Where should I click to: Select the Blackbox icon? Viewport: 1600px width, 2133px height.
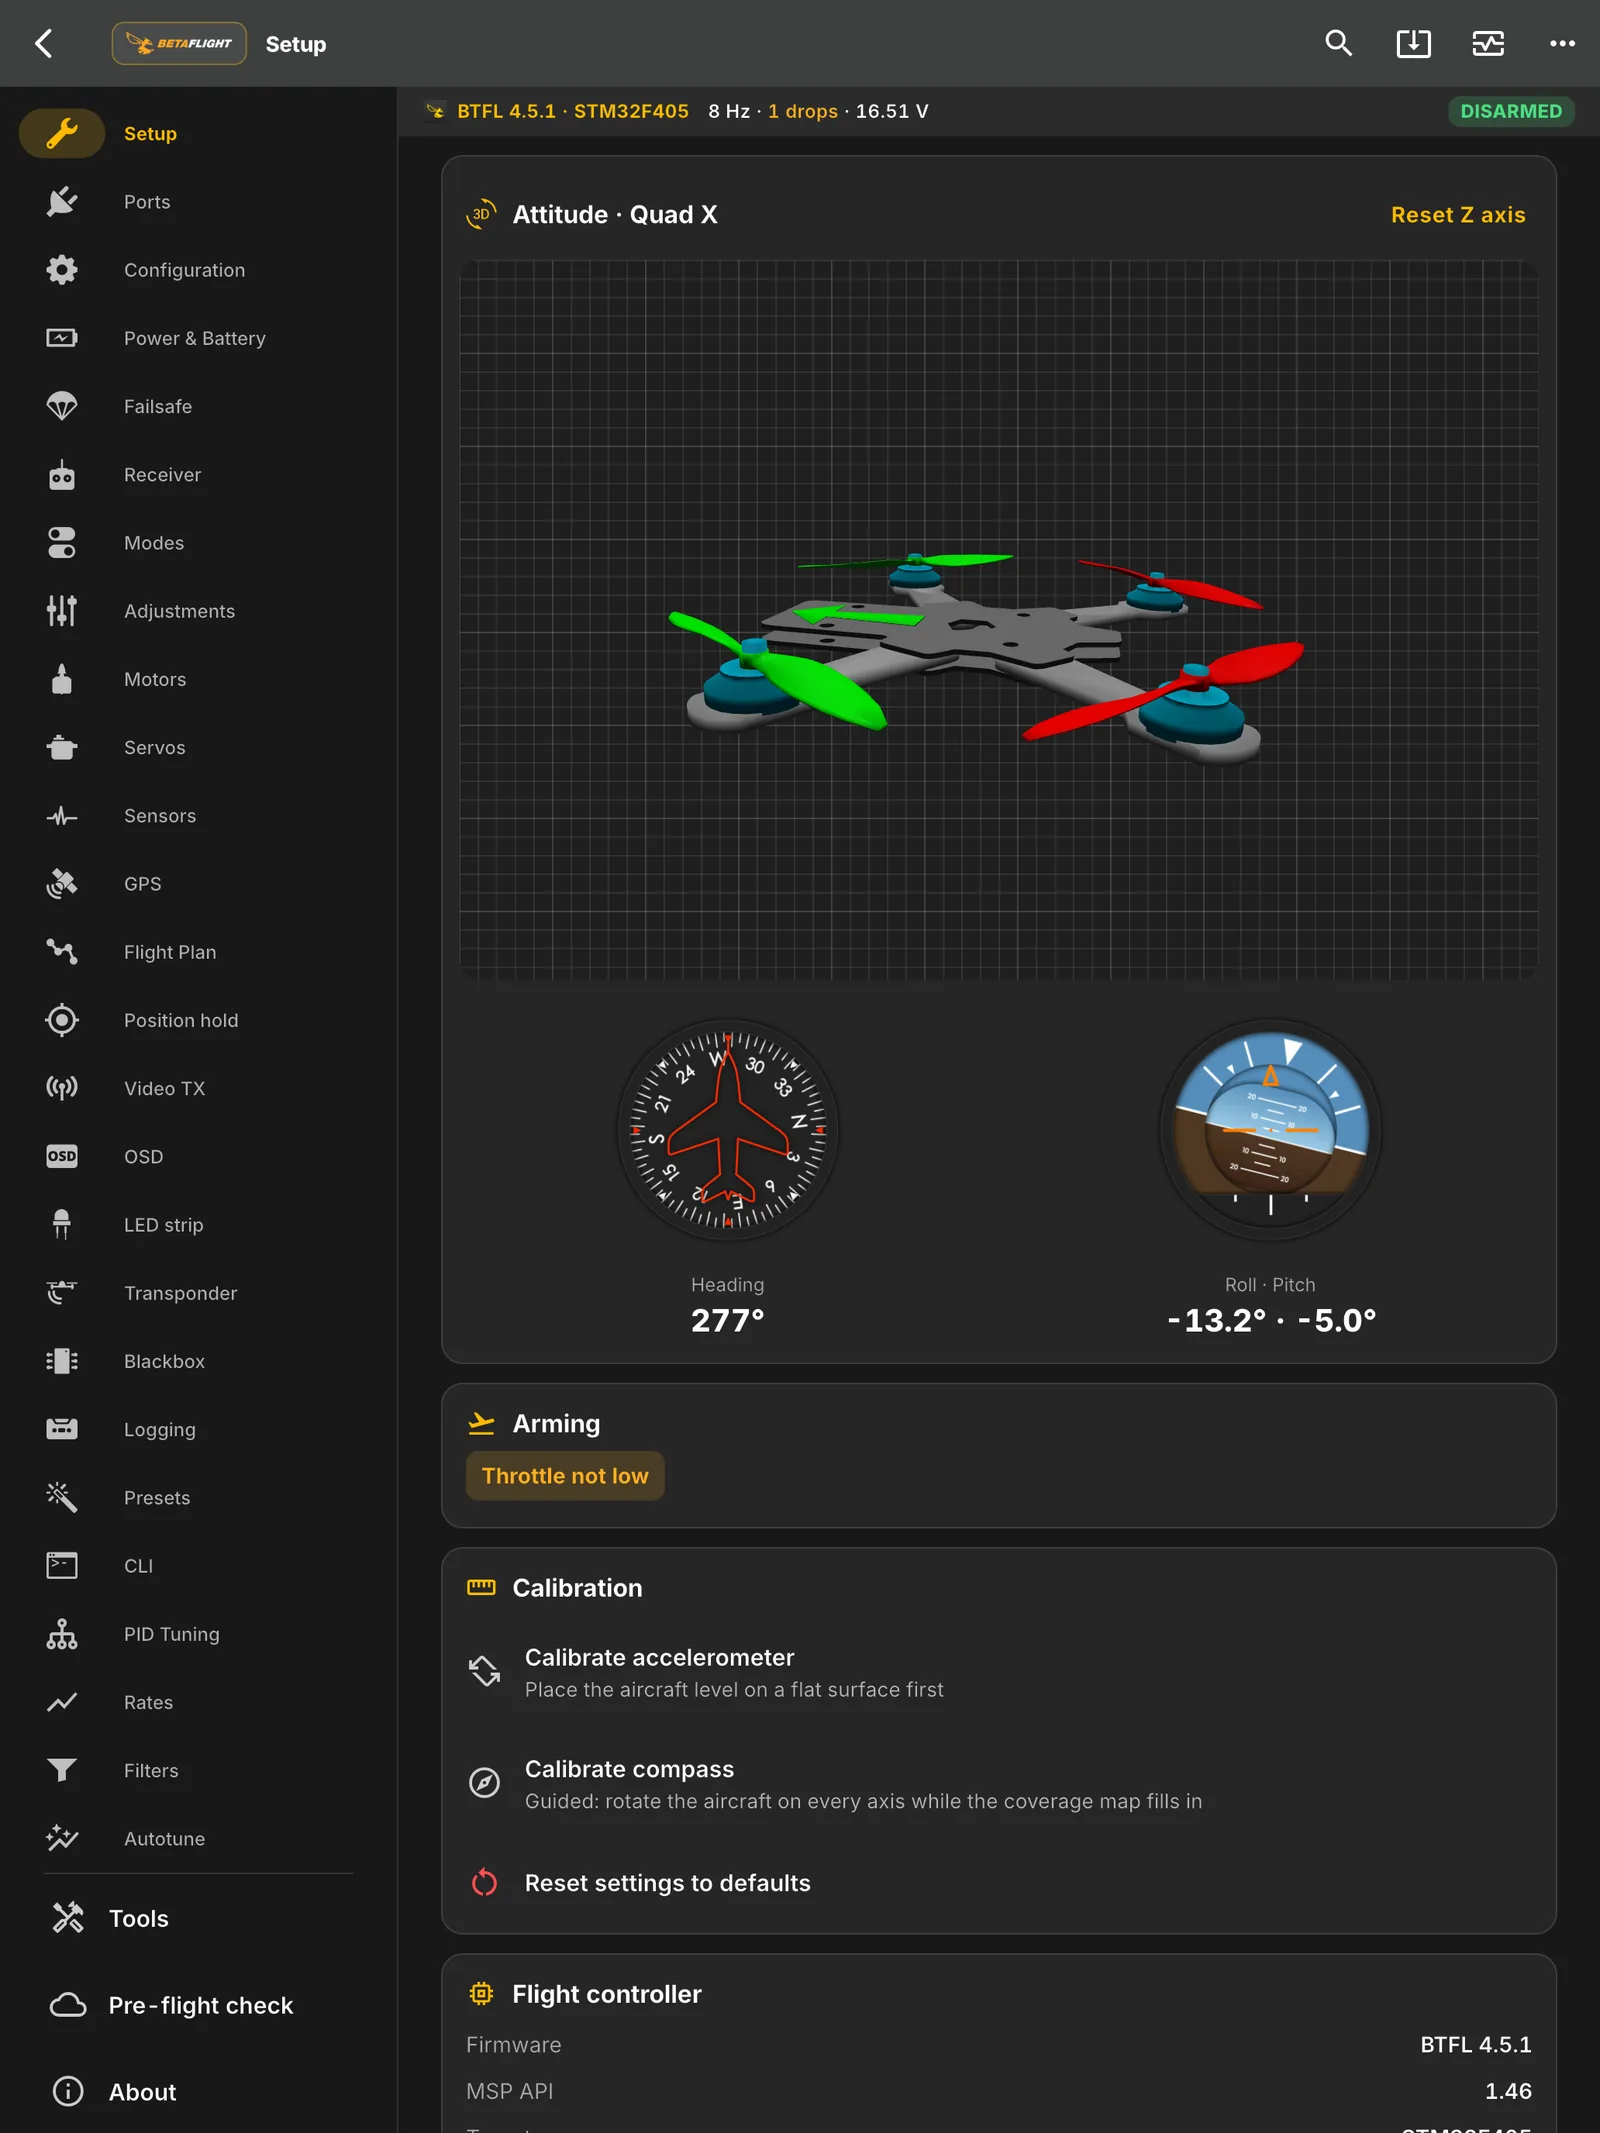(62, 1361)
